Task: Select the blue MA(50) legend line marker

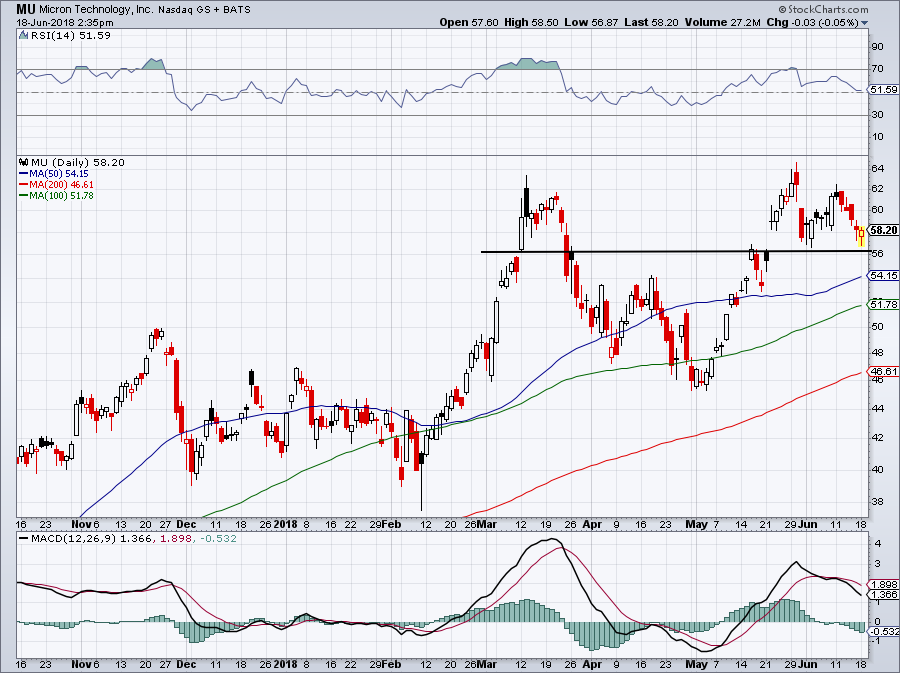Action: 24,174
